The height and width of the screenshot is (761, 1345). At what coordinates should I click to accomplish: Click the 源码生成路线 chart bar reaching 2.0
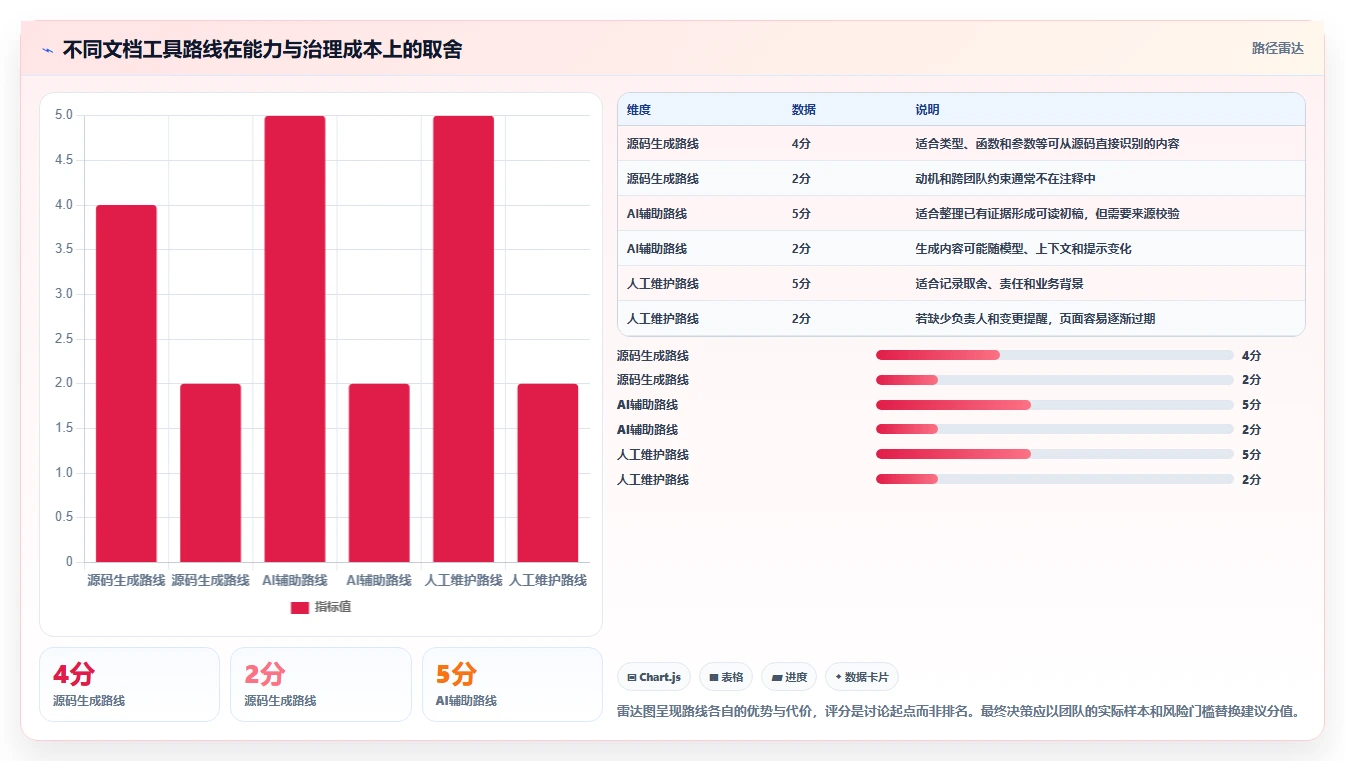pyautogui.click(x=210, y=473)
